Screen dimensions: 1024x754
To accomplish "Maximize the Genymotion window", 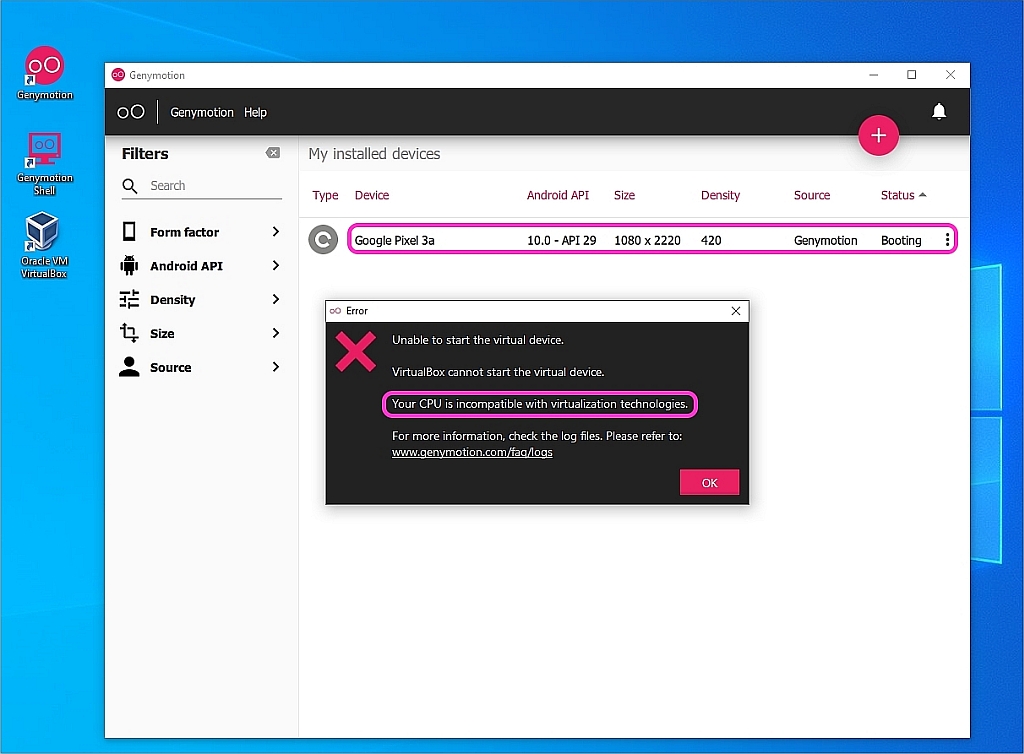I will click(x=912, y=75).
